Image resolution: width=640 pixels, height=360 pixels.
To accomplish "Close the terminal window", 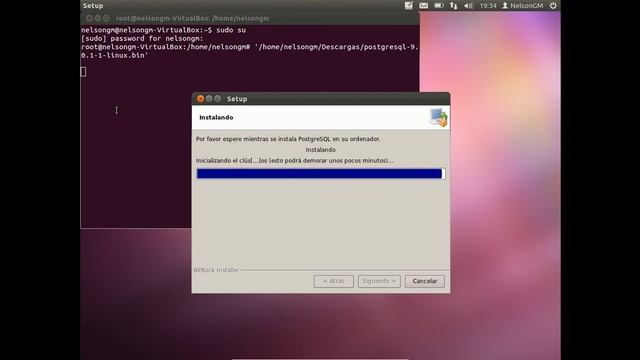I will pos(89,18).
